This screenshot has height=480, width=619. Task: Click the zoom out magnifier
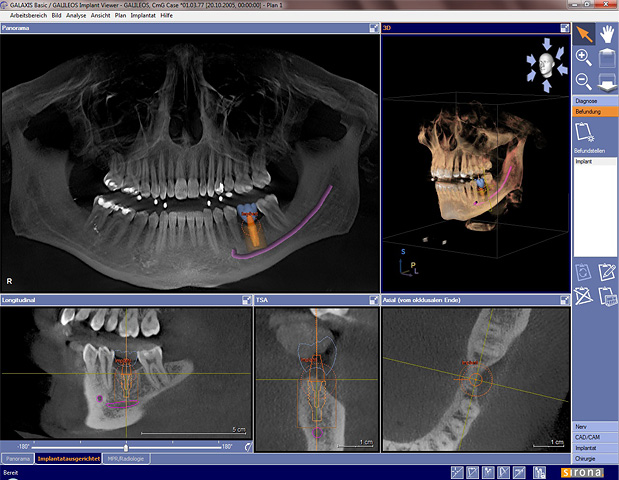tap(583, 81)
